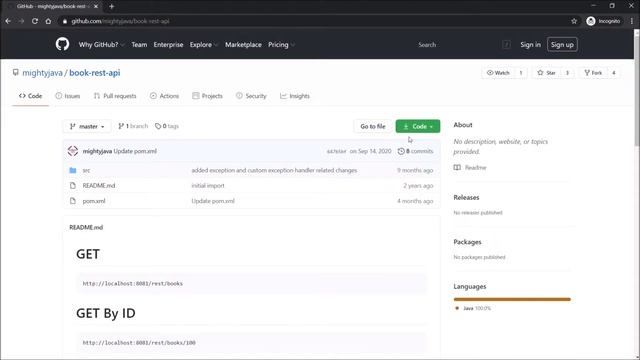Click the Java 100.0% language entry
This screenshot has height=360, width=640.
click(x=473, y=308)
